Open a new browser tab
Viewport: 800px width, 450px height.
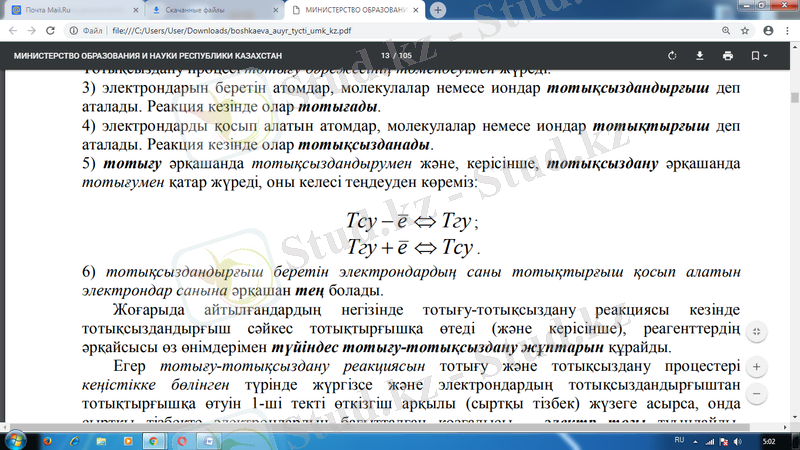tap(438, 10)
